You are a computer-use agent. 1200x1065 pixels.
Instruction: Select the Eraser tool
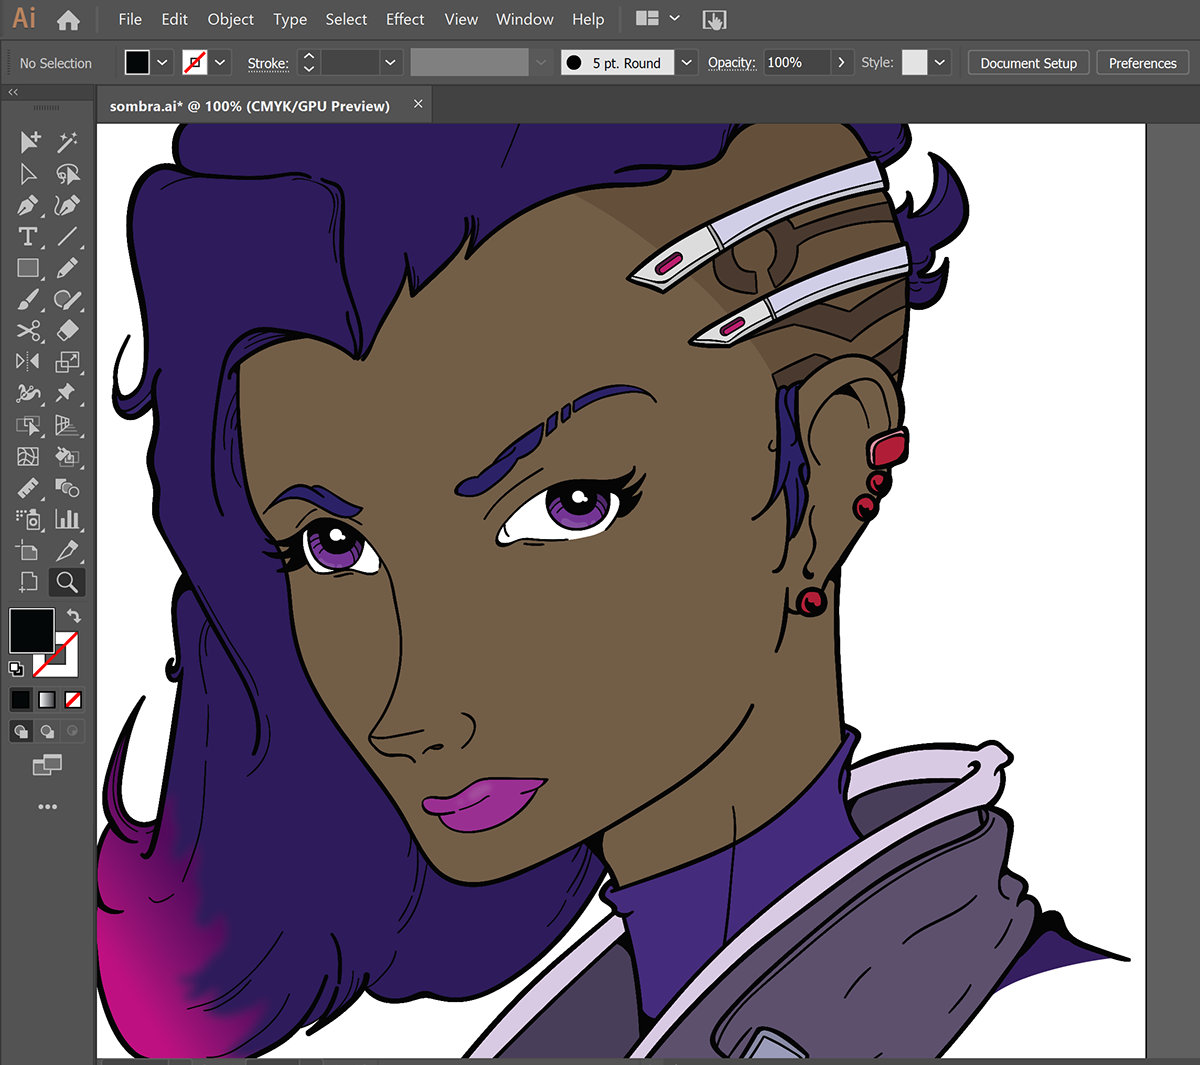(x=67, y=330)
